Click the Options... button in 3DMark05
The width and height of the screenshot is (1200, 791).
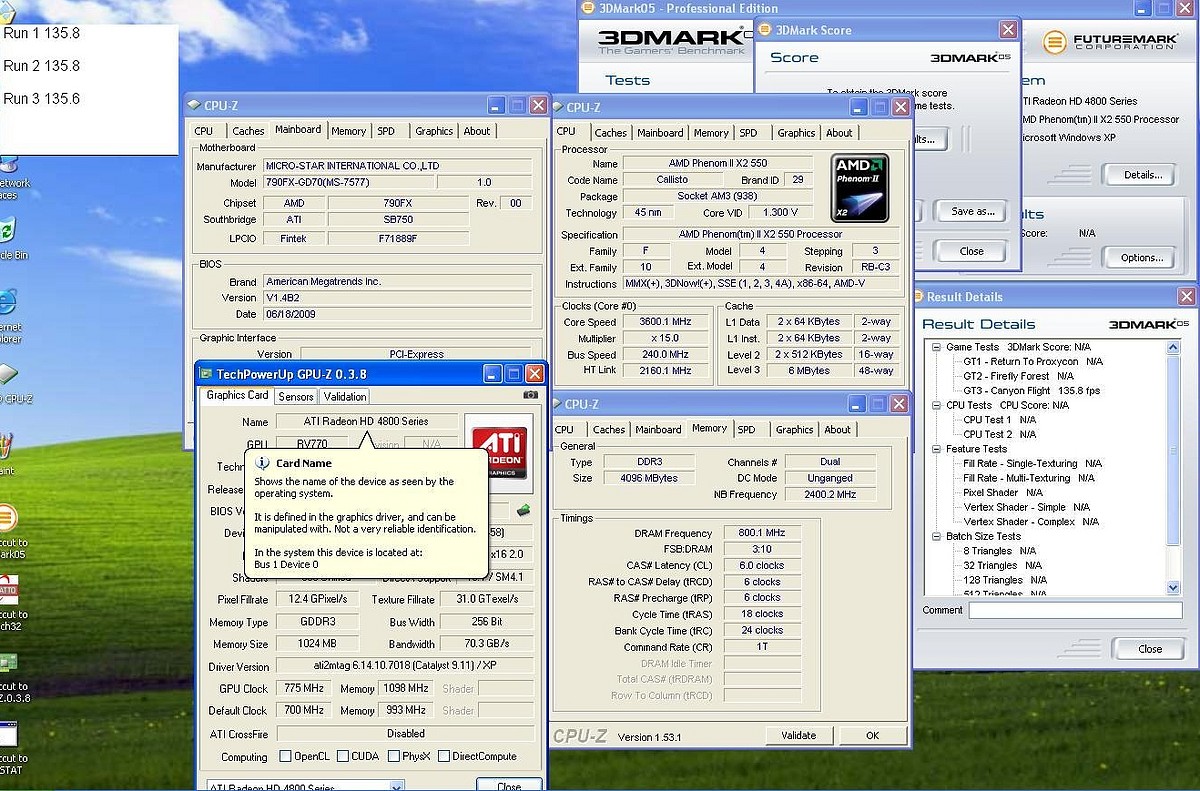coord(1143,257)
